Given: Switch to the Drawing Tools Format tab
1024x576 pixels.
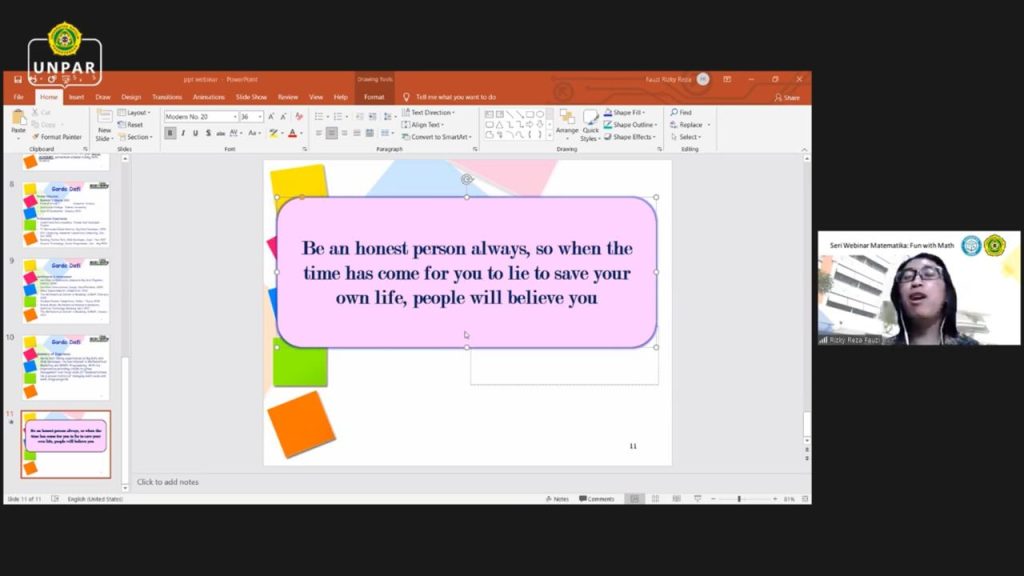Looking at the screenshot, I should click(x=374, y=97).
